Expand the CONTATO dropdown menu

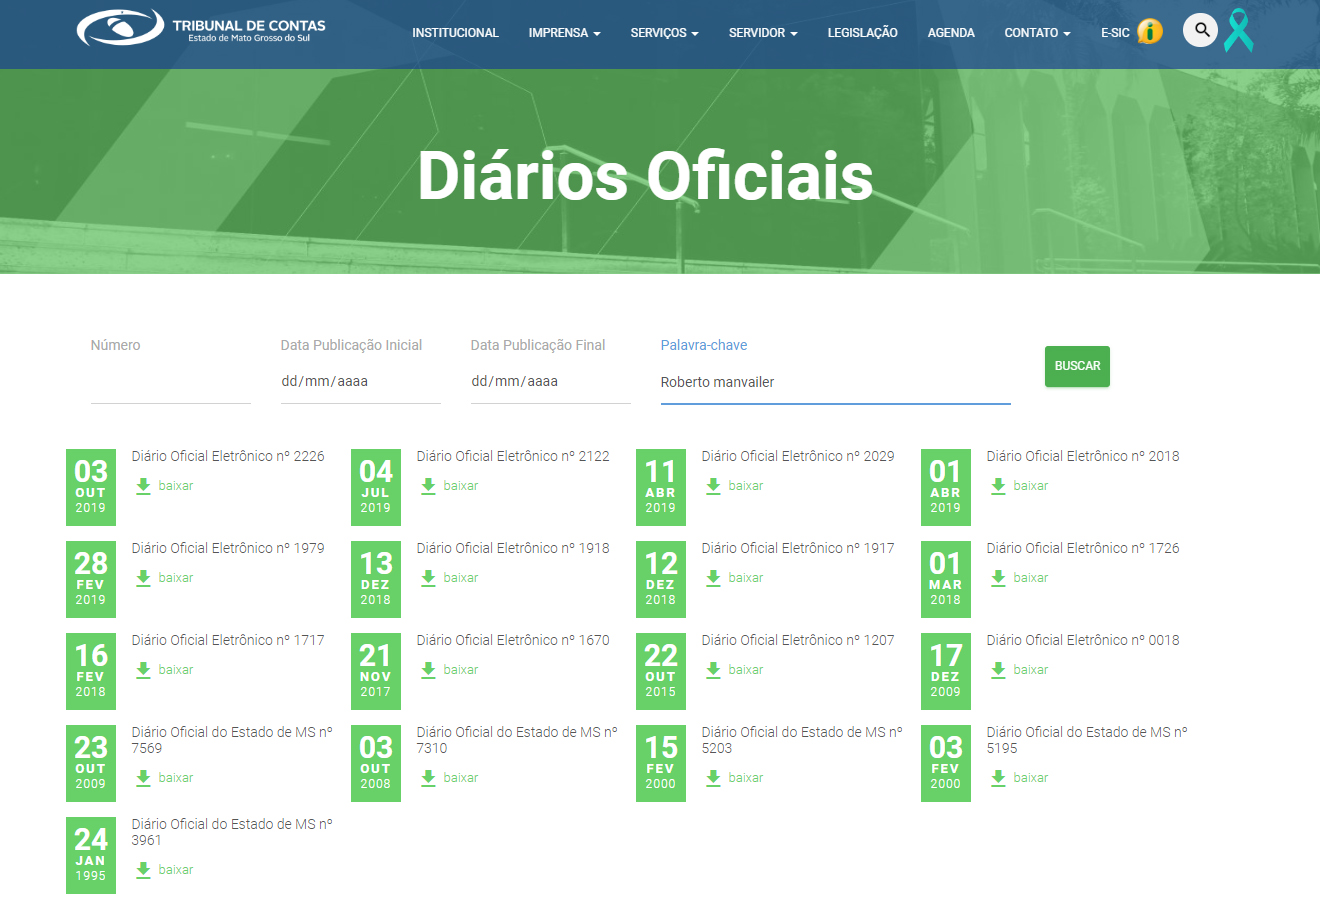click(x=1037, y=33)
